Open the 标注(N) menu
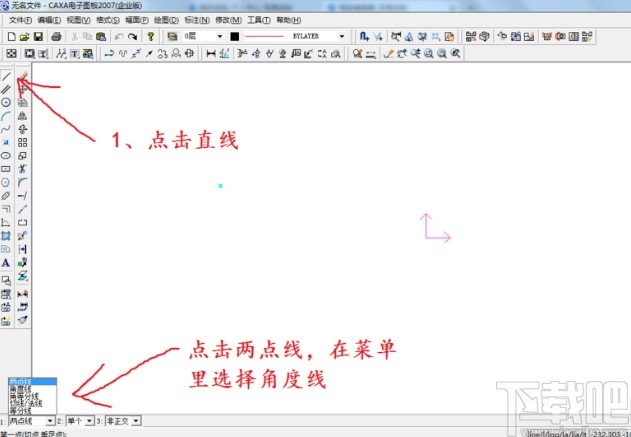This screenshot has width=631, height=437. tap(197, 20)
